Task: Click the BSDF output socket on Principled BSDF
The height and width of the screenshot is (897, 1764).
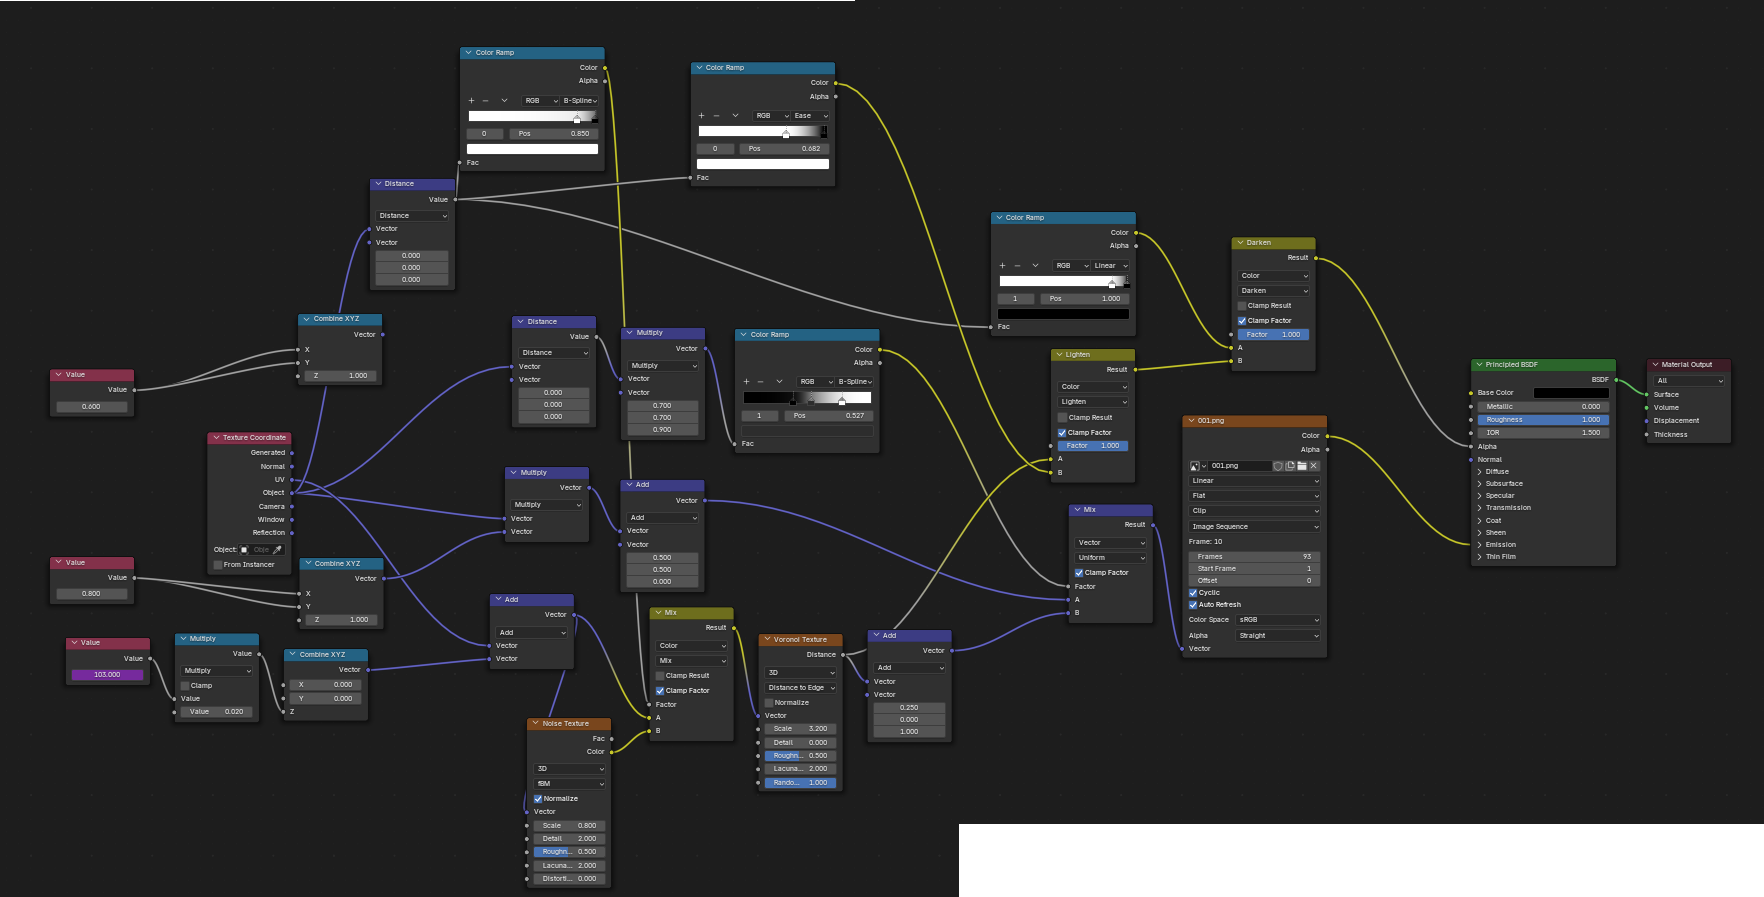Action: pos(1616,380)
